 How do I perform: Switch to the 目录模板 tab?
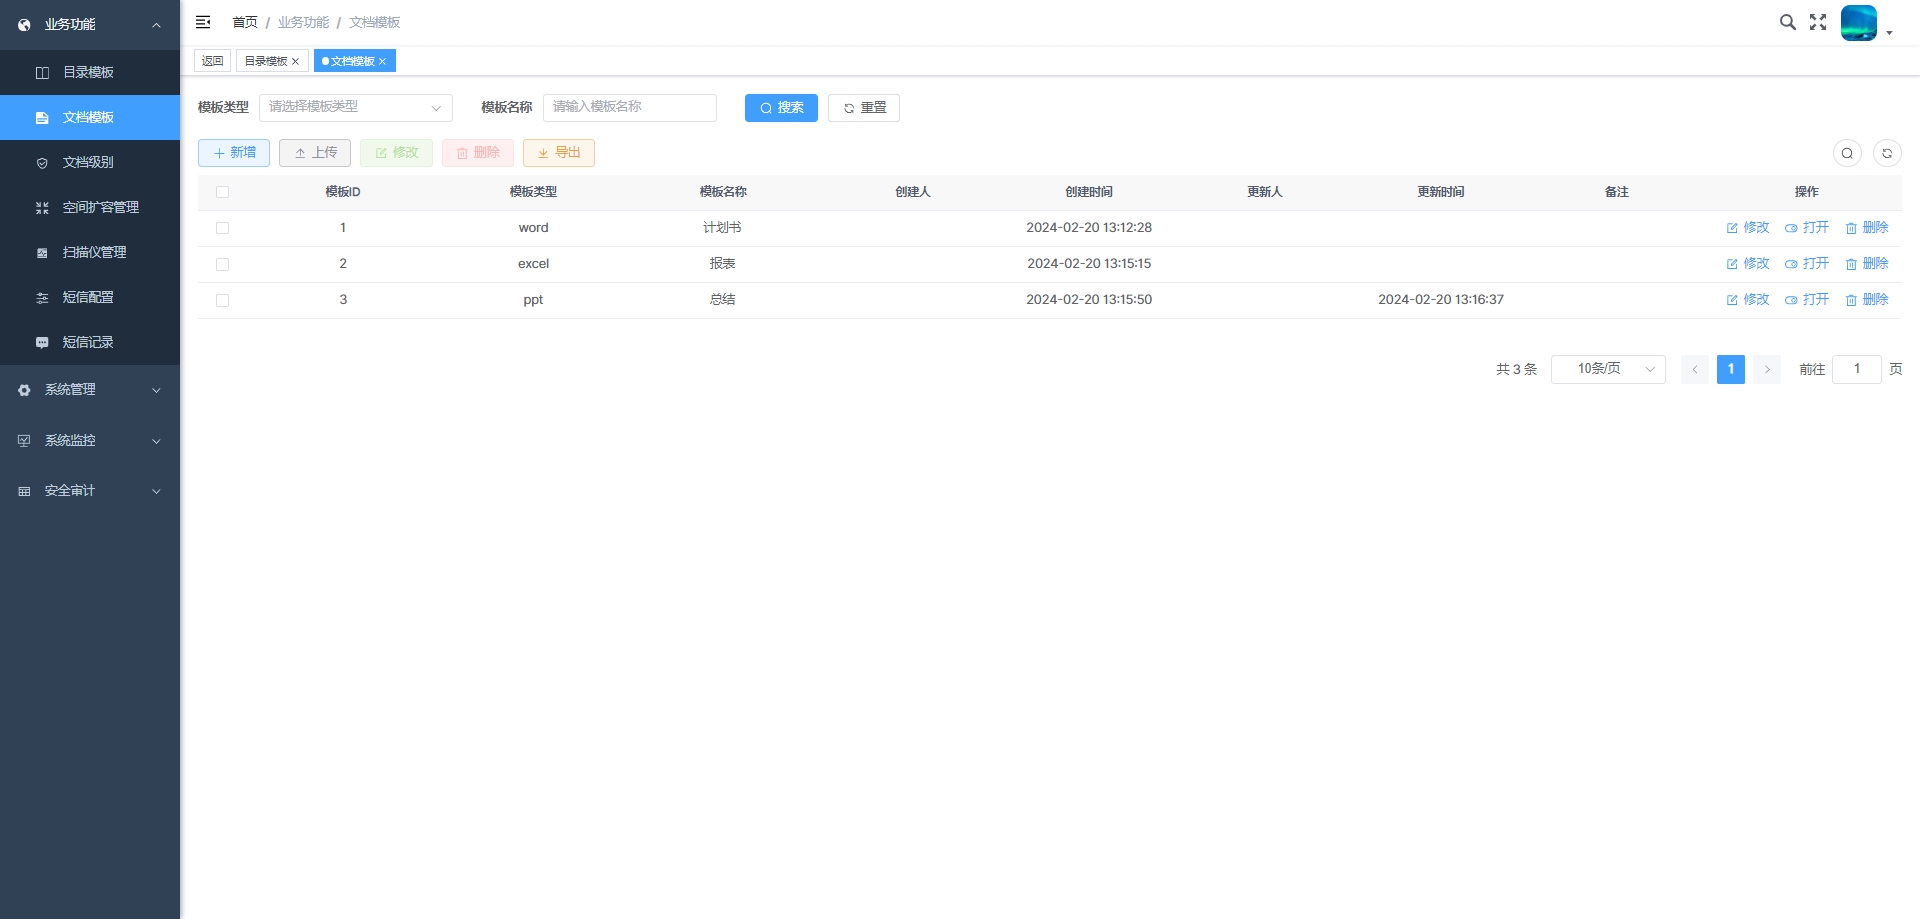[x=272, y=61]
